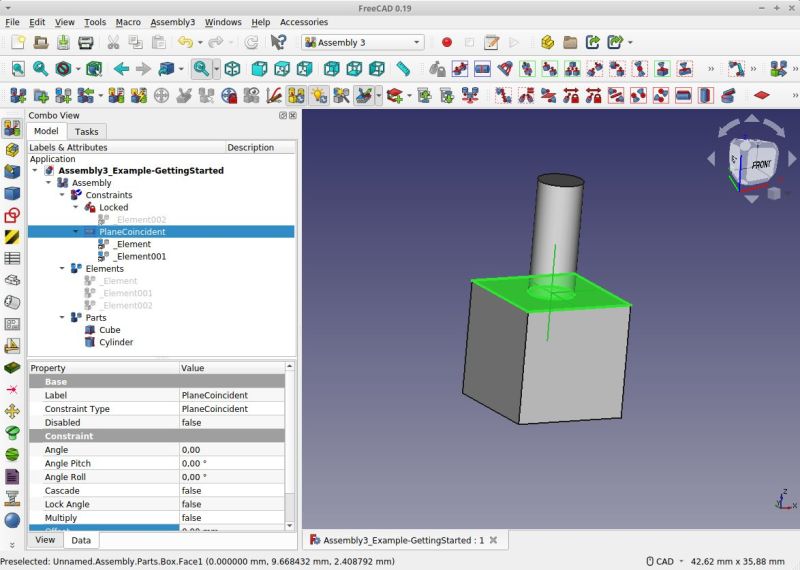Image resolution: width=800 pixels, height=570 pixels.
Task: Collapse the Parts tree node arrow
Action: point(62,317)
